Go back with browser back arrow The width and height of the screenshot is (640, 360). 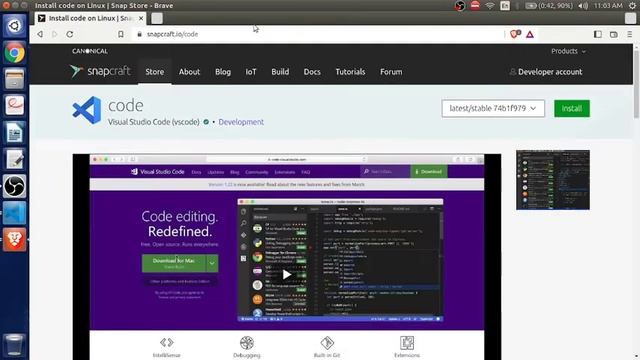pos(40,34)
